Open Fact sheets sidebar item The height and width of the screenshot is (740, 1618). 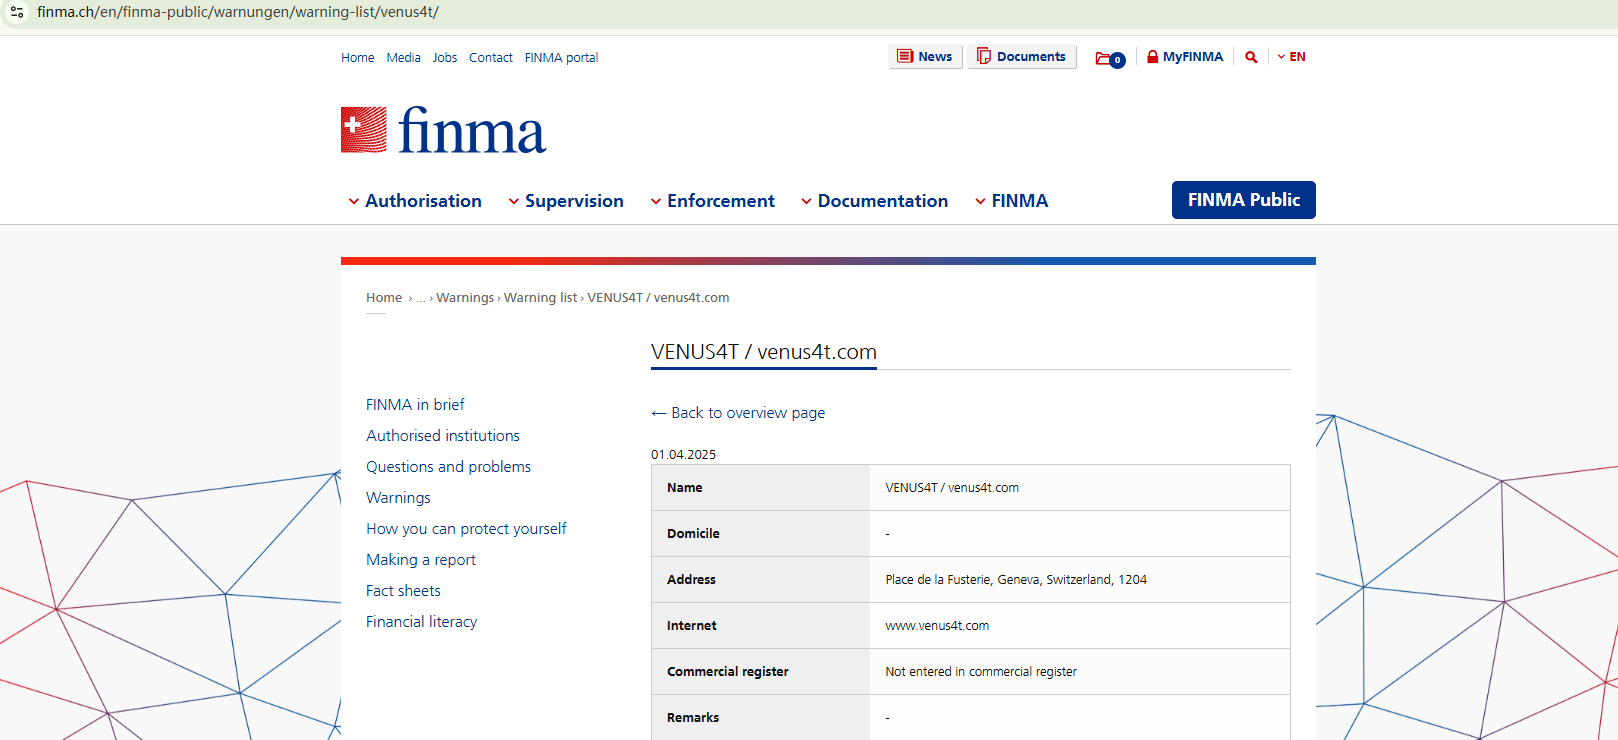(x=403, y=591)
